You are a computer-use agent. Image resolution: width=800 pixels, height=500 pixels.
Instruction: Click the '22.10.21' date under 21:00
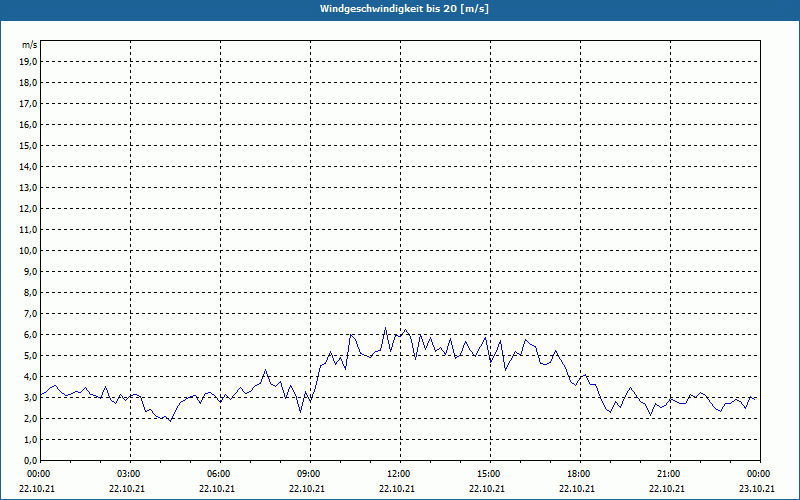(x=667, y=489)
